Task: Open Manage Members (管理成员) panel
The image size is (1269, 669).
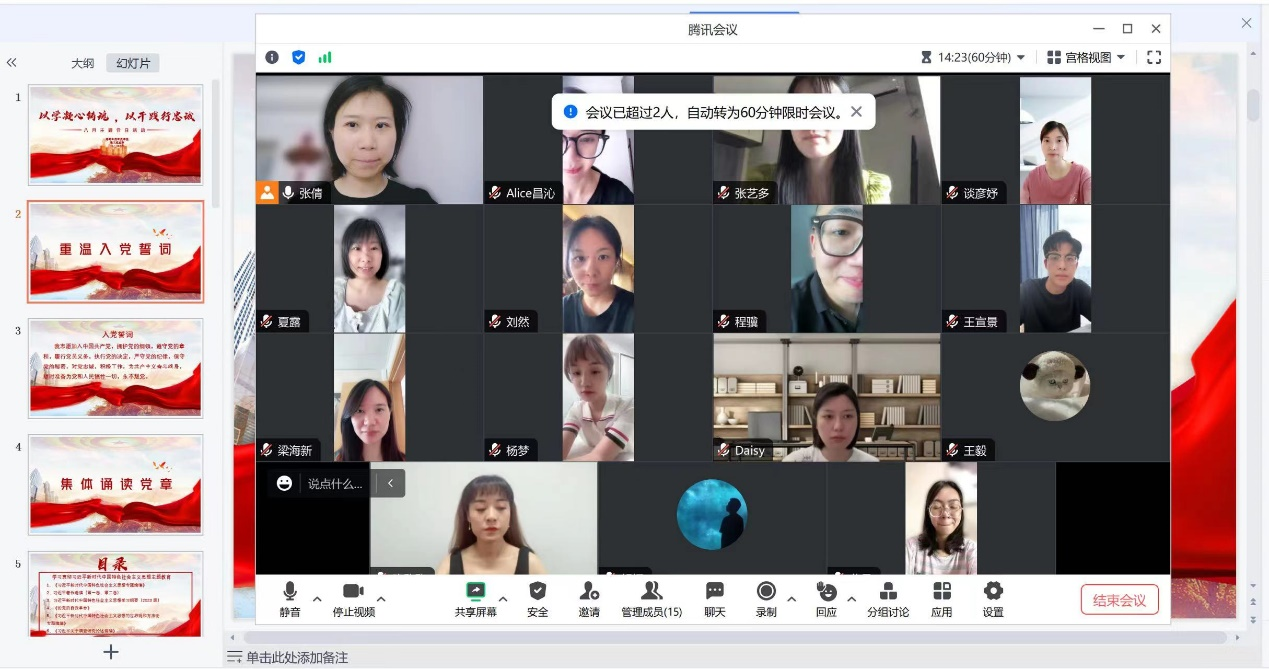Action: [651, 592]
